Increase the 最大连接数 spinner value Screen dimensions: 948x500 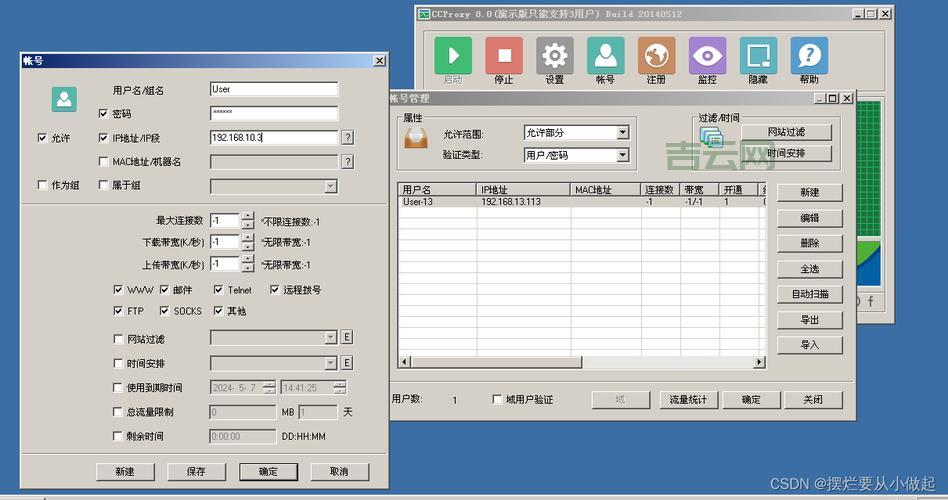[247, 216]
